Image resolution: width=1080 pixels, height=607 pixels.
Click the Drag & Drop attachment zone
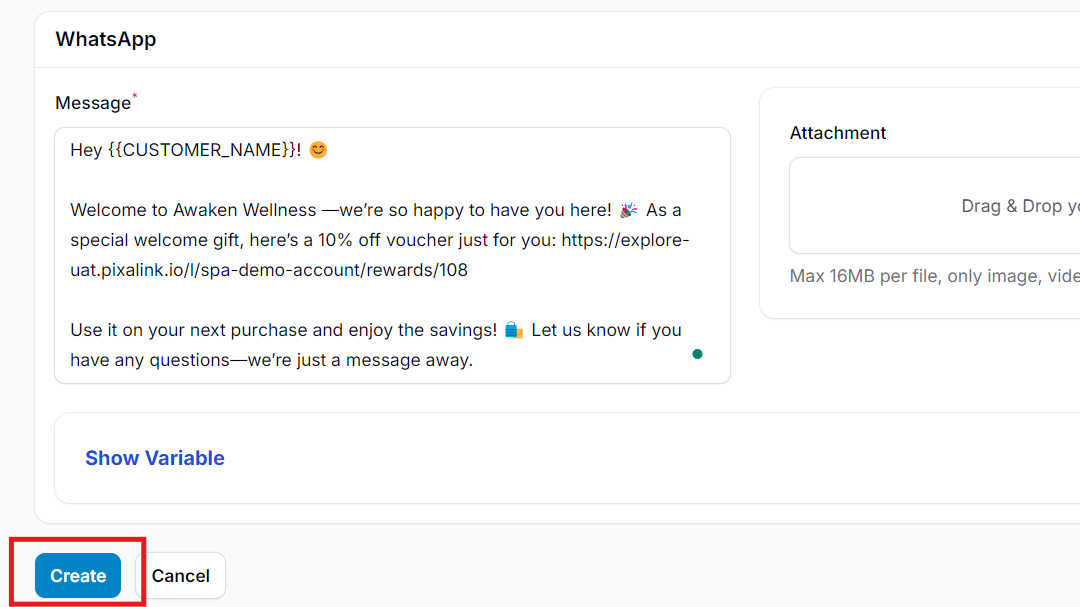(x=935, y=206)
